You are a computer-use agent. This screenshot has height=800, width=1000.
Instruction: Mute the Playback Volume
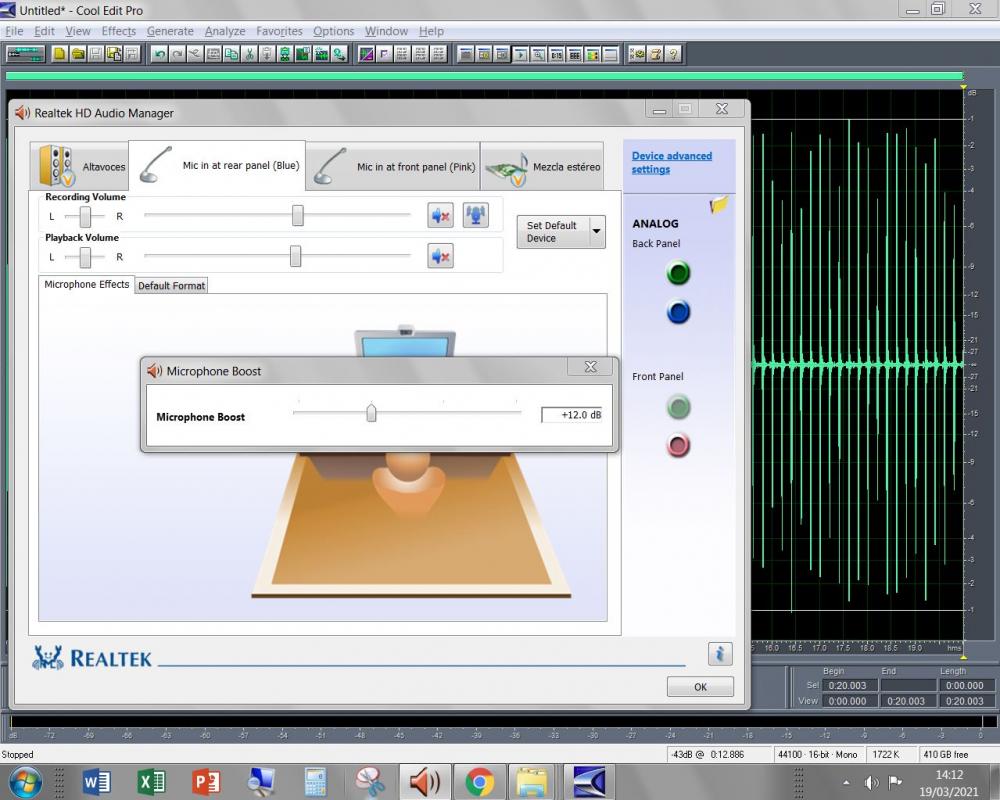tap(440, 256)
